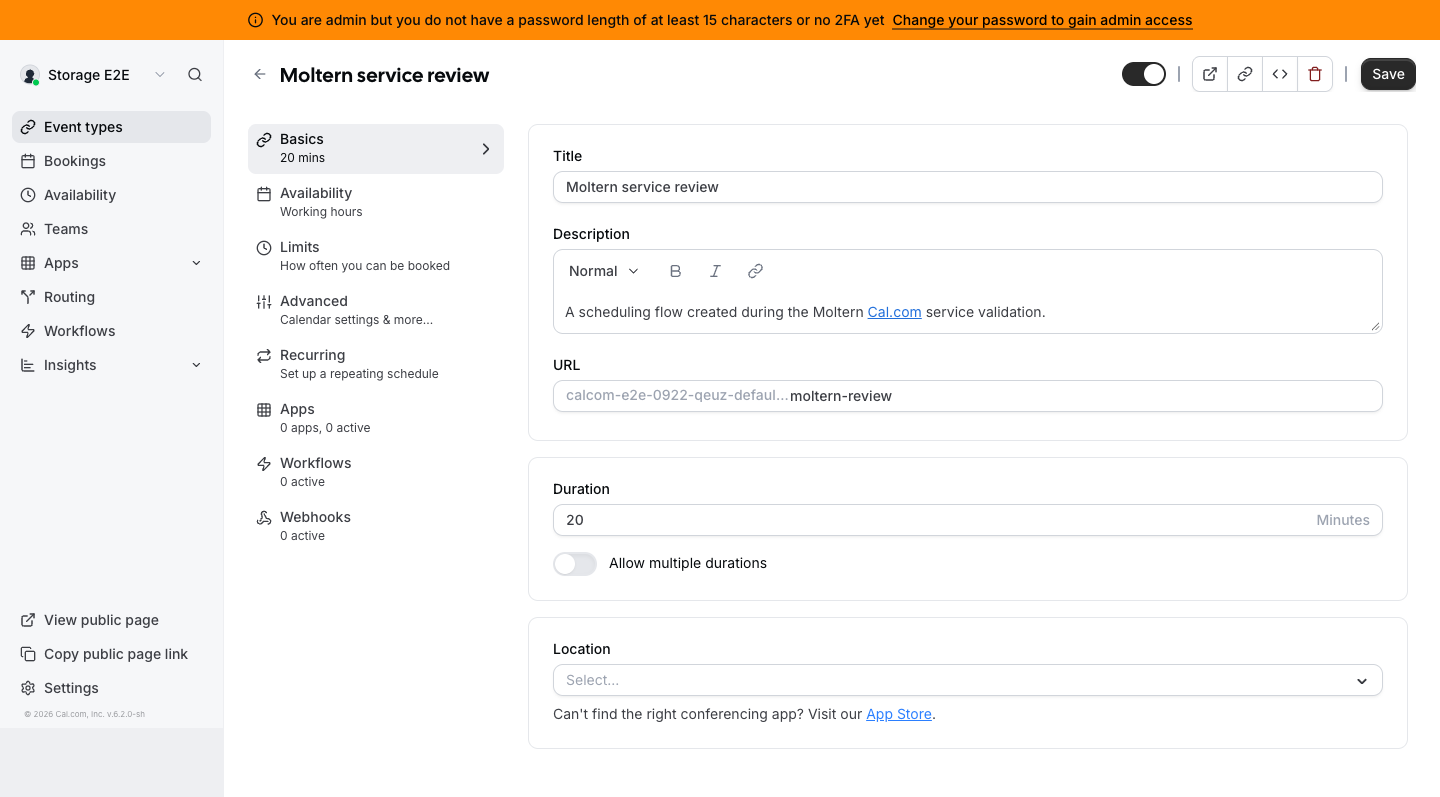Screen dimensions: 1440x797
Task: Delete event type with the trash icon
Action: 1315,74
